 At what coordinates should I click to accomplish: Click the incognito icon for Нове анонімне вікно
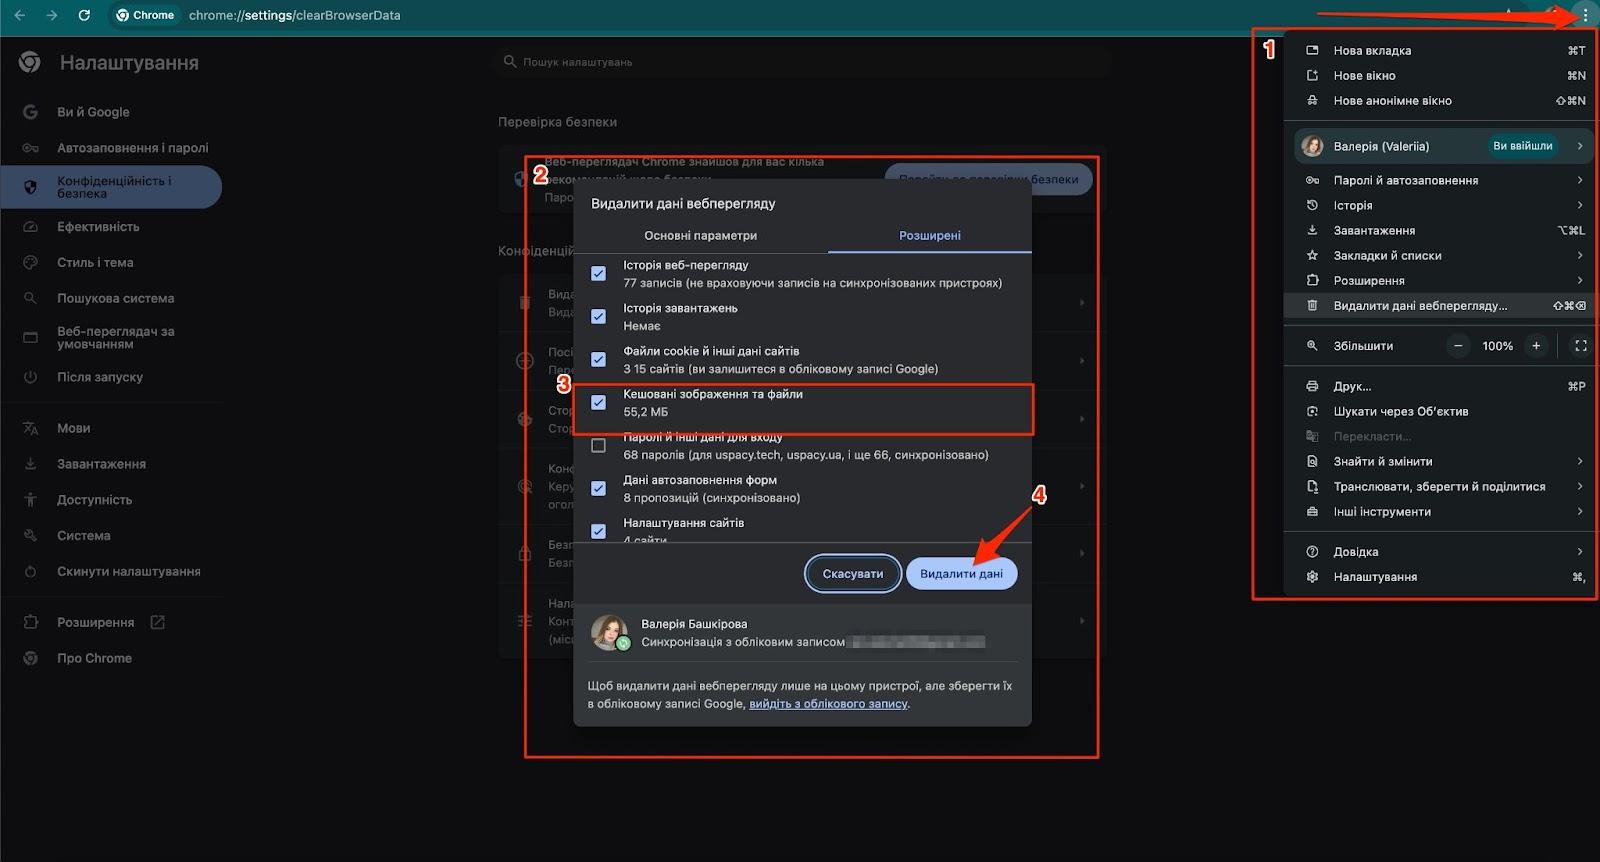1312,101
